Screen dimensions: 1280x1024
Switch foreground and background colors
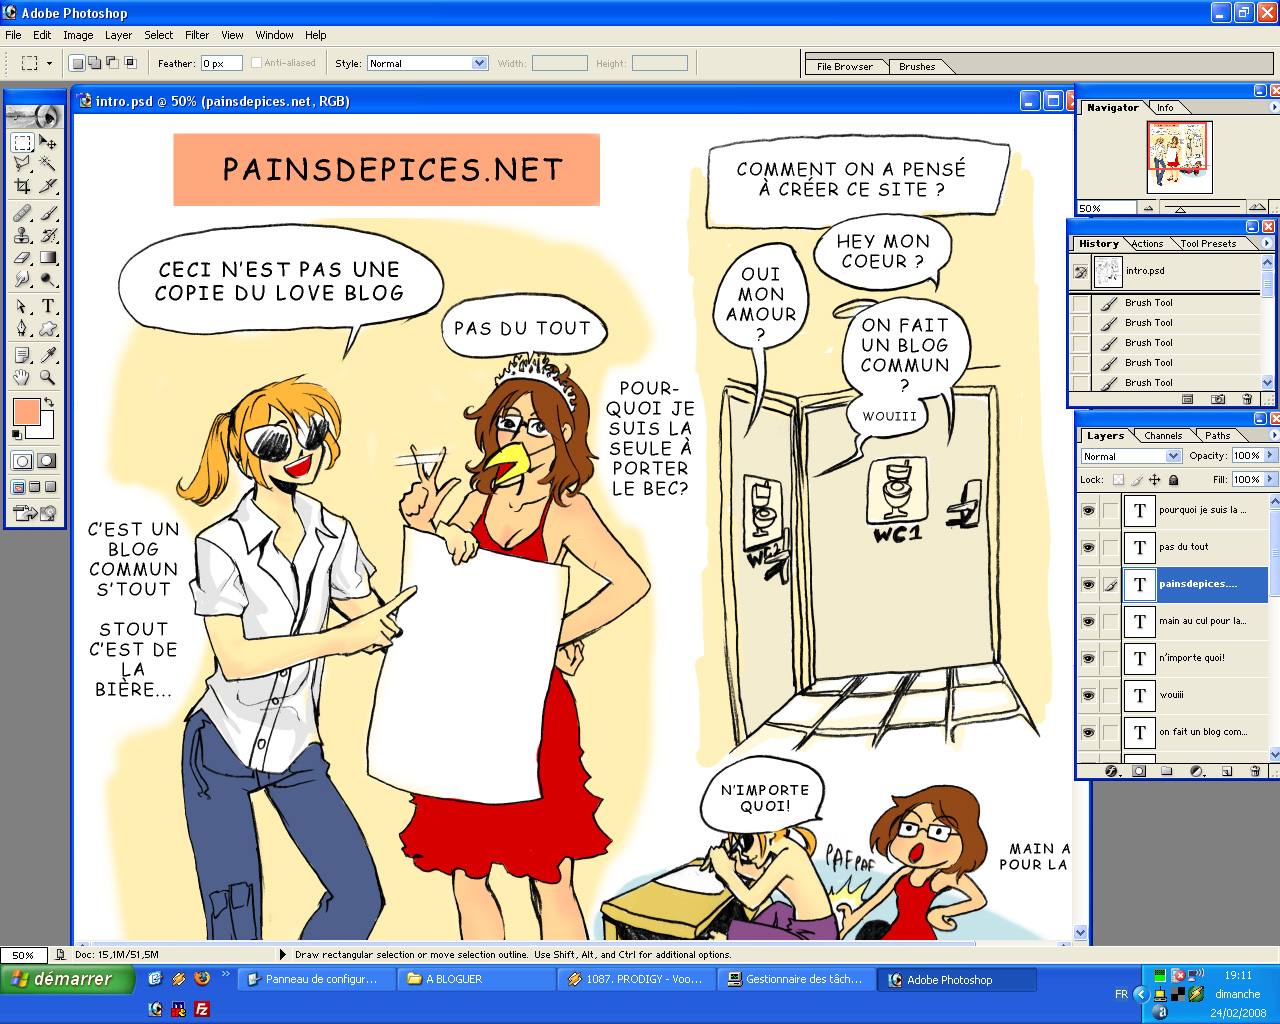click(x=49, y=402)
